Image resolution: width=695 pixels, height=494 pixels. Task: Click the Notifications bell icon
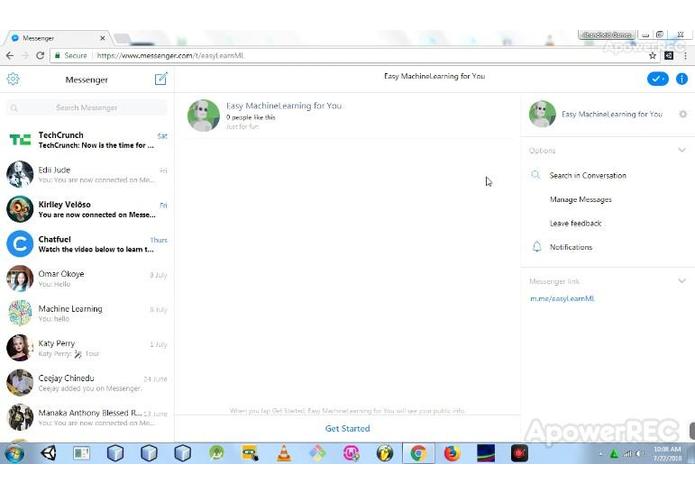[536, 247]
